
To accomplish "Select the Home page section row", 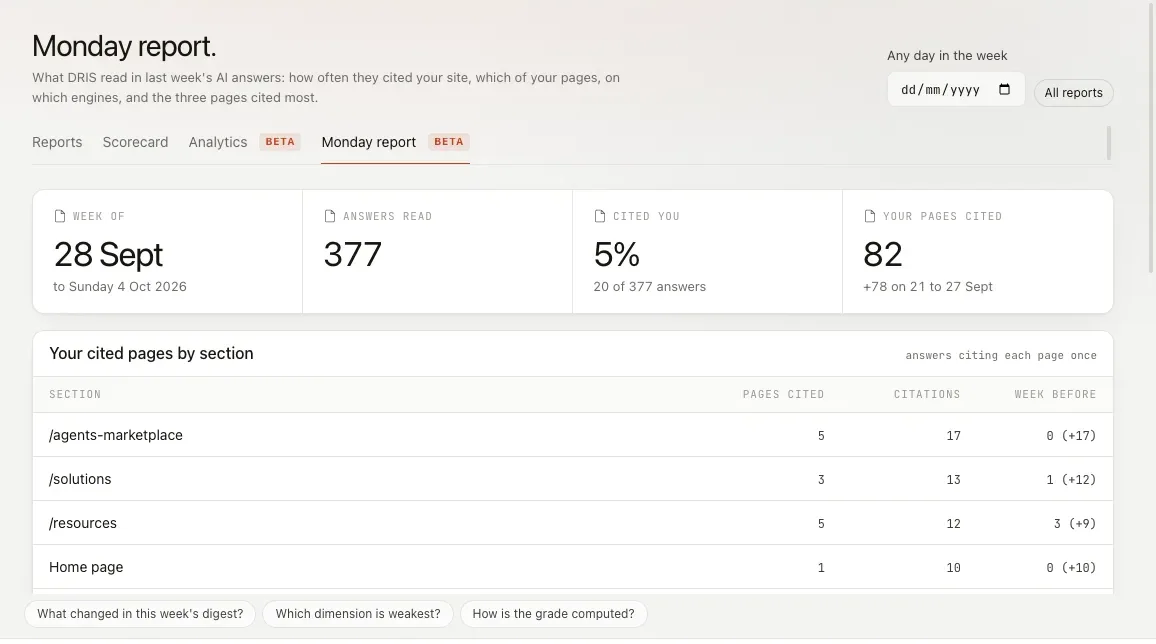I will click(x=573, y=567).
